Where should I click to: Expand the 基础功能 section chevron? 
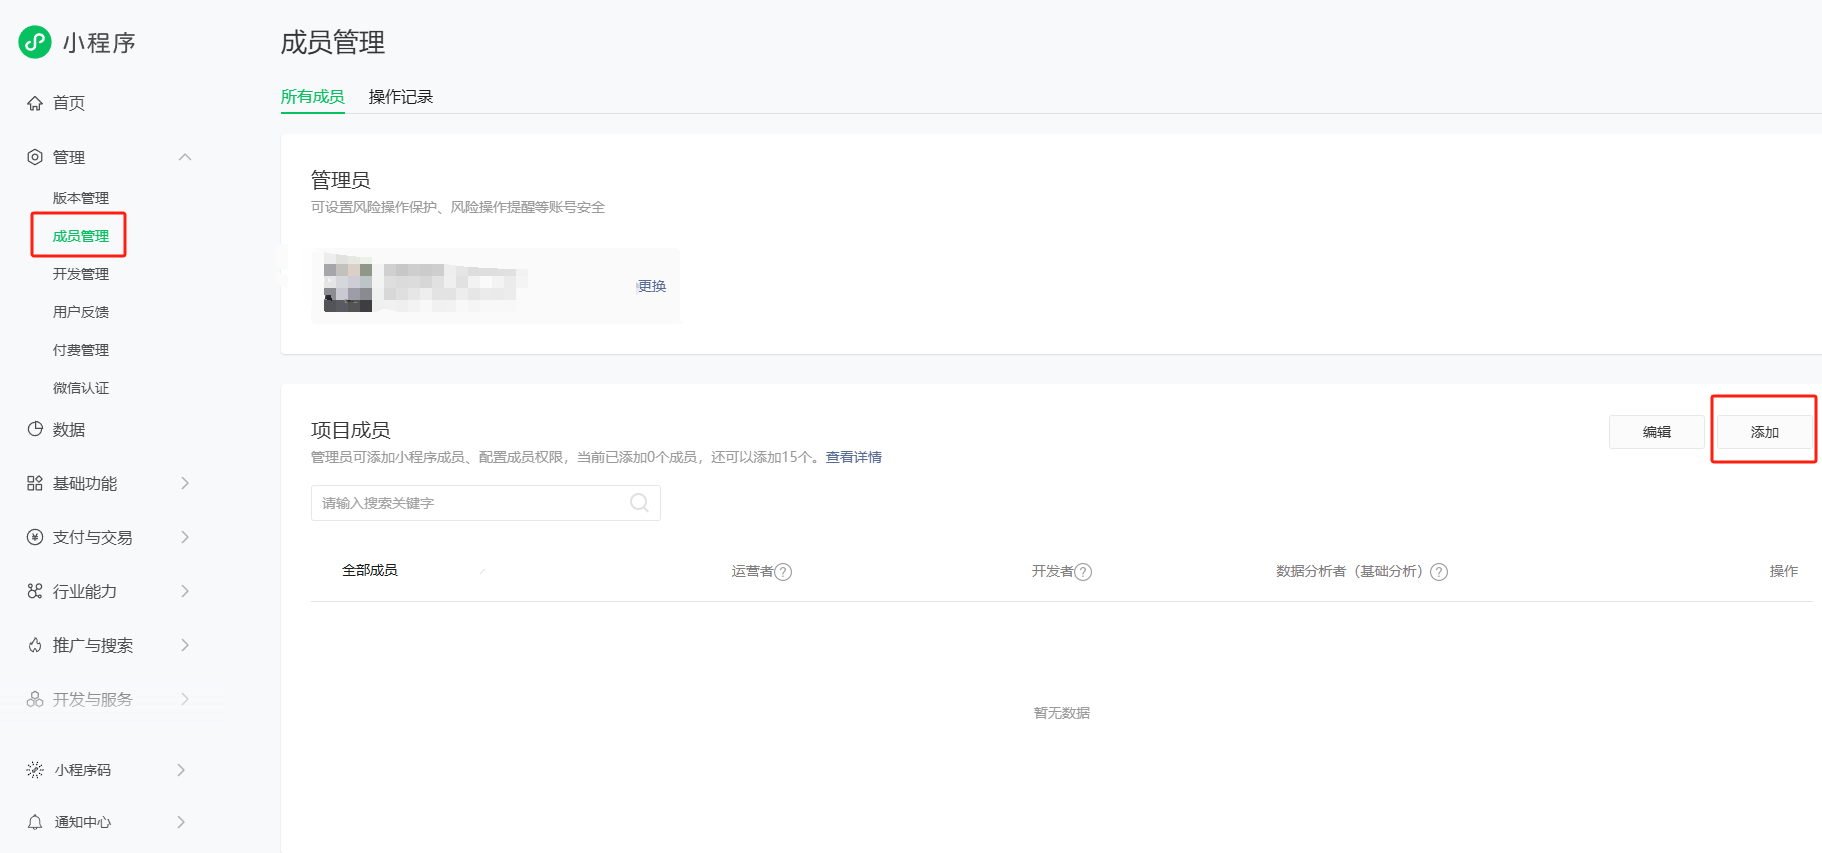click(x=185, y=483)
